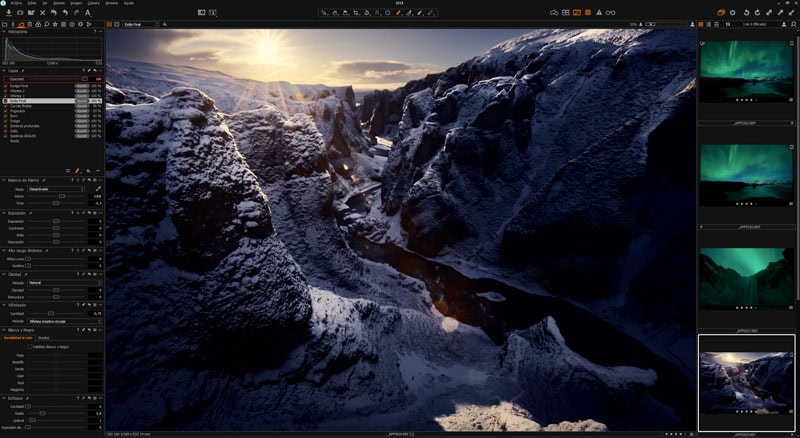Click the Import images icon in toolbar
Viewport: 800px width, 438px height.
coord(8,12)
